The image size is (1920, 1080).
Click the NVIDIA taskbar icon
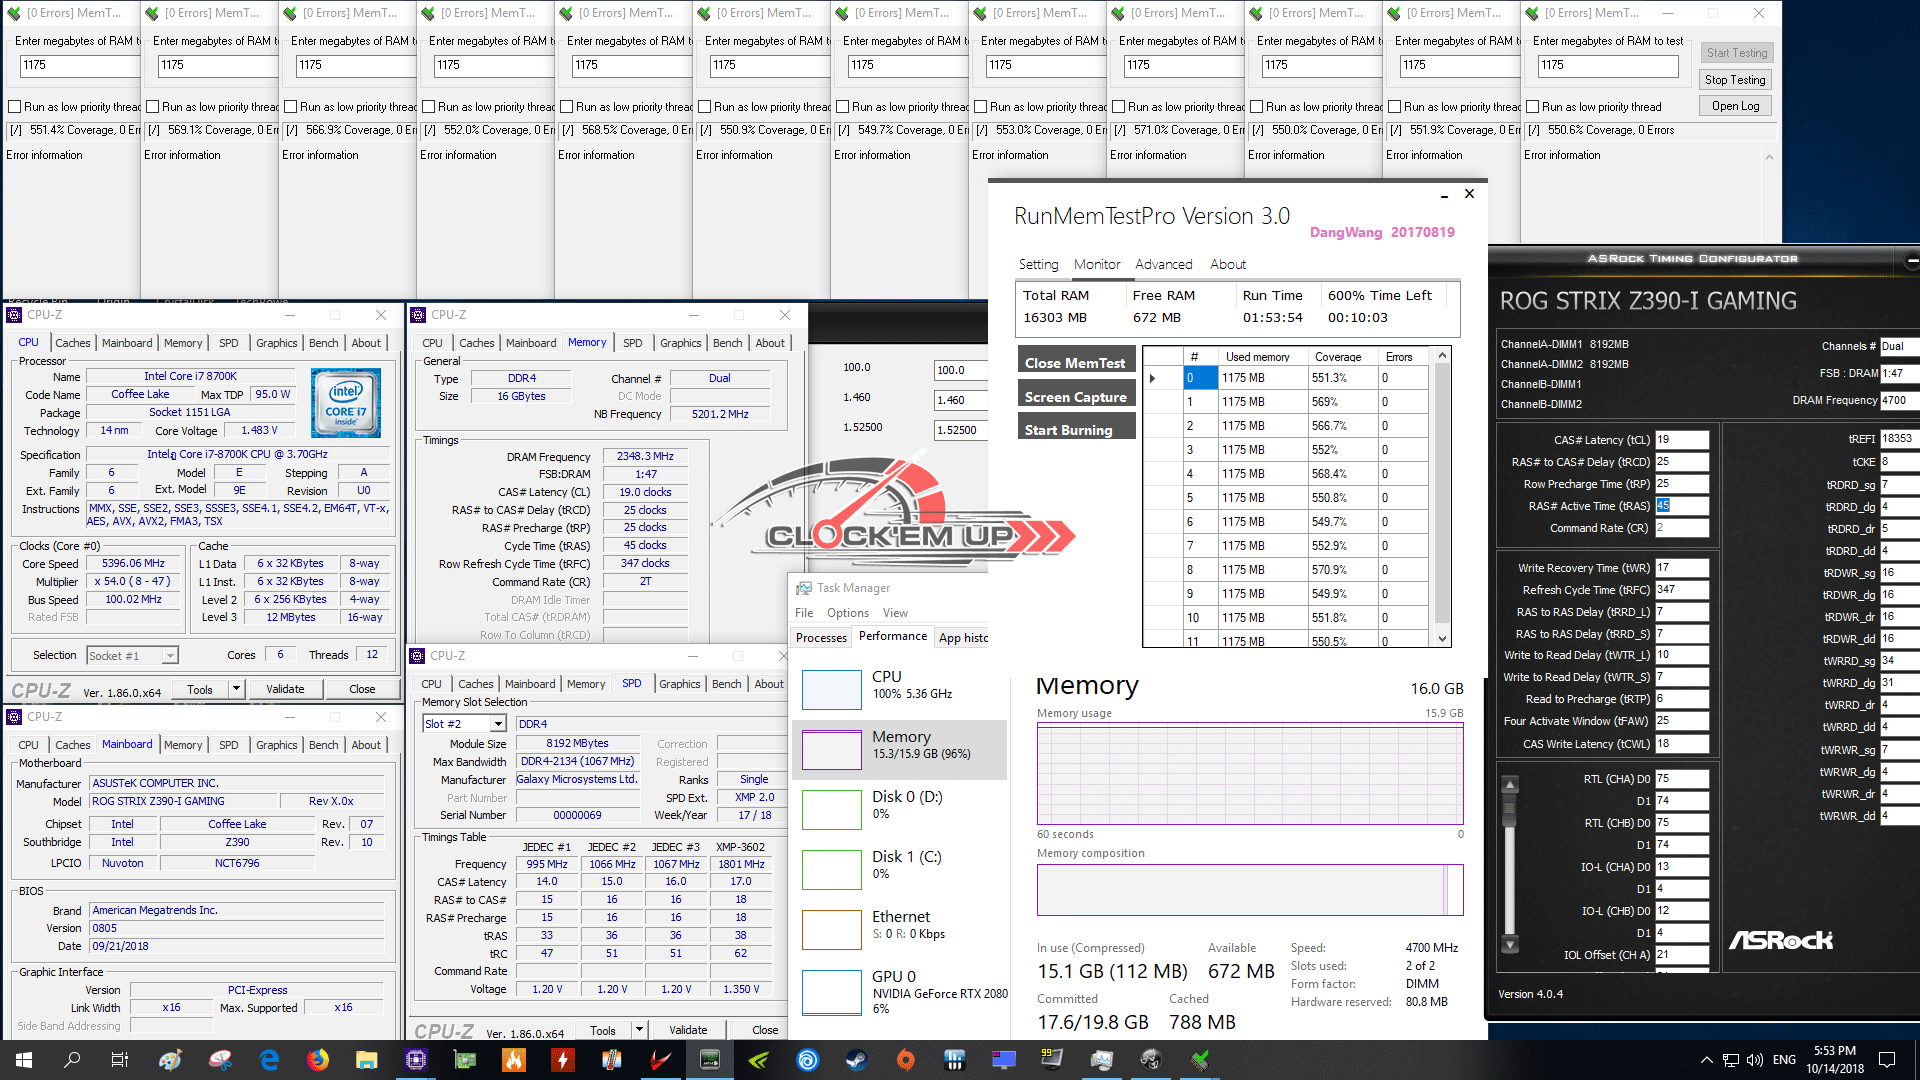pos(759,1060)
